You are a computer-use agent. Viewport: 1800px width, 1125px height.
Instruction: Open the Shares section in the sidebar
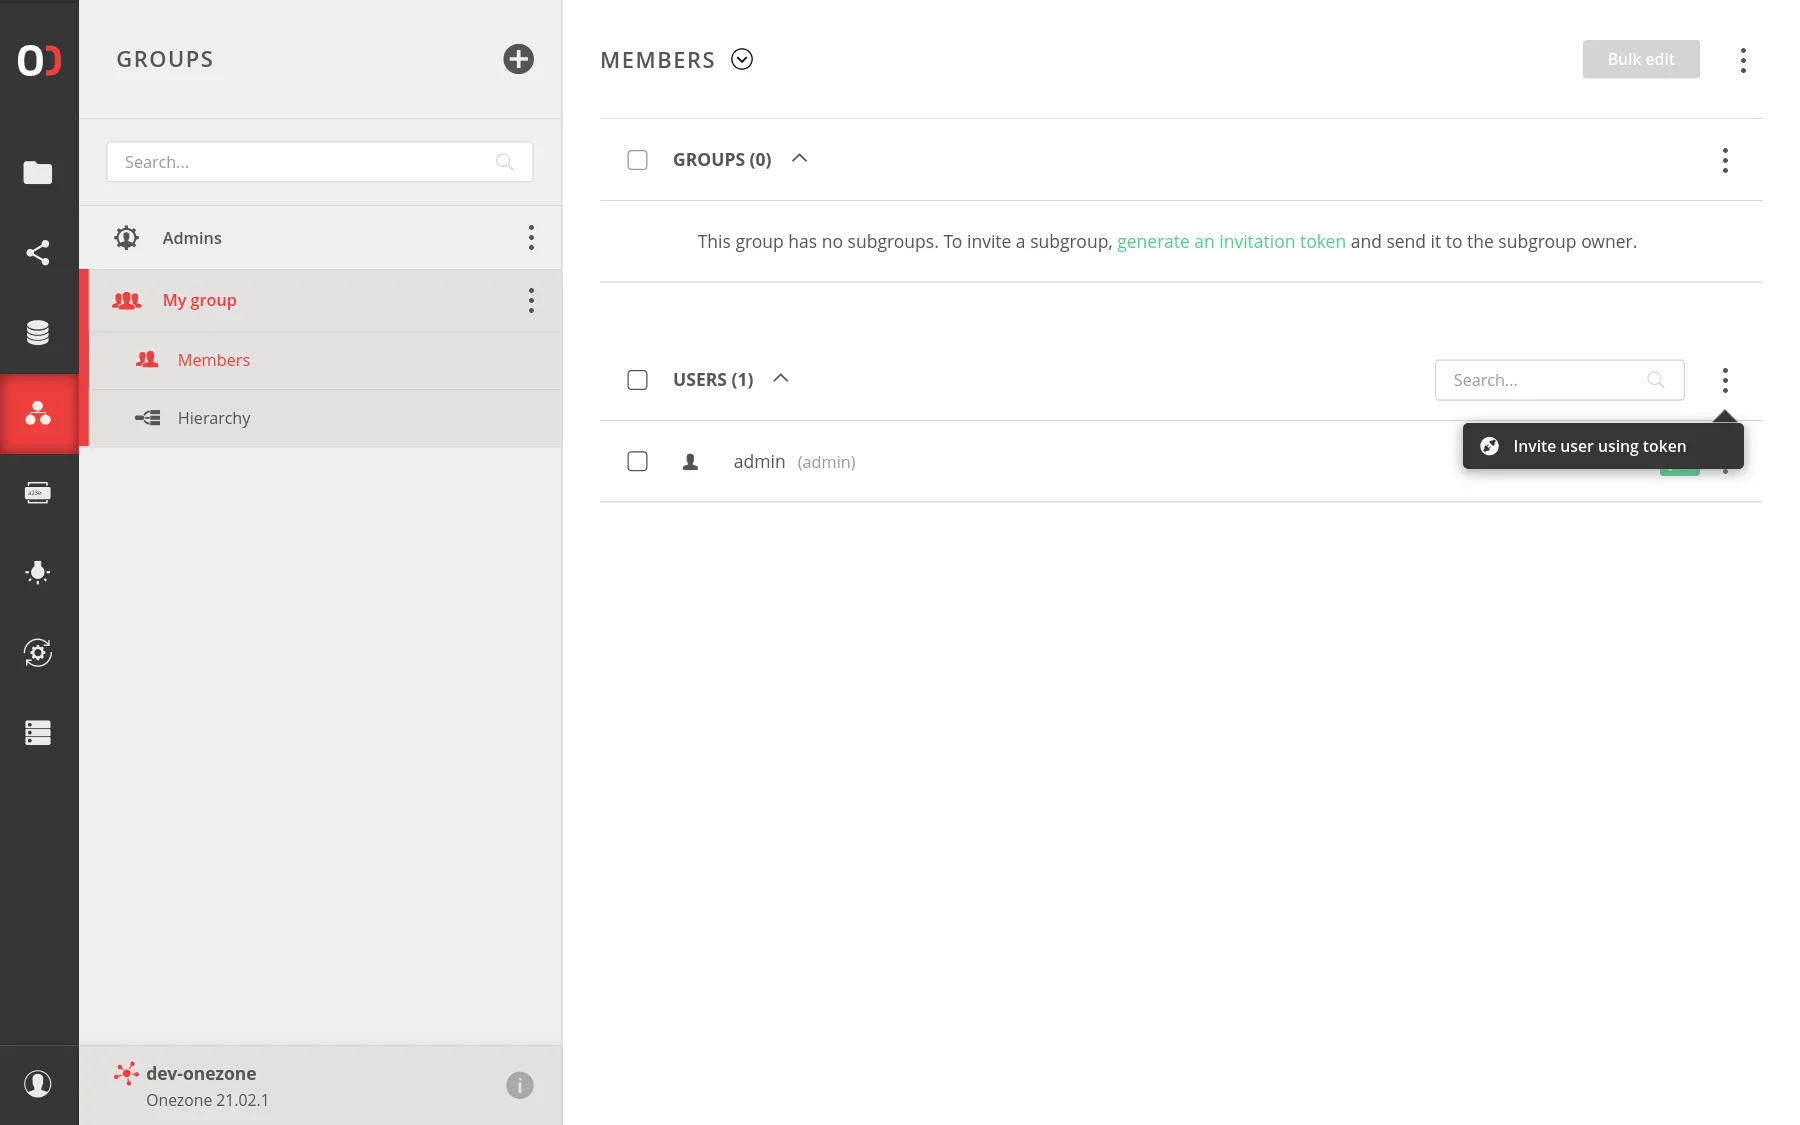38,252
